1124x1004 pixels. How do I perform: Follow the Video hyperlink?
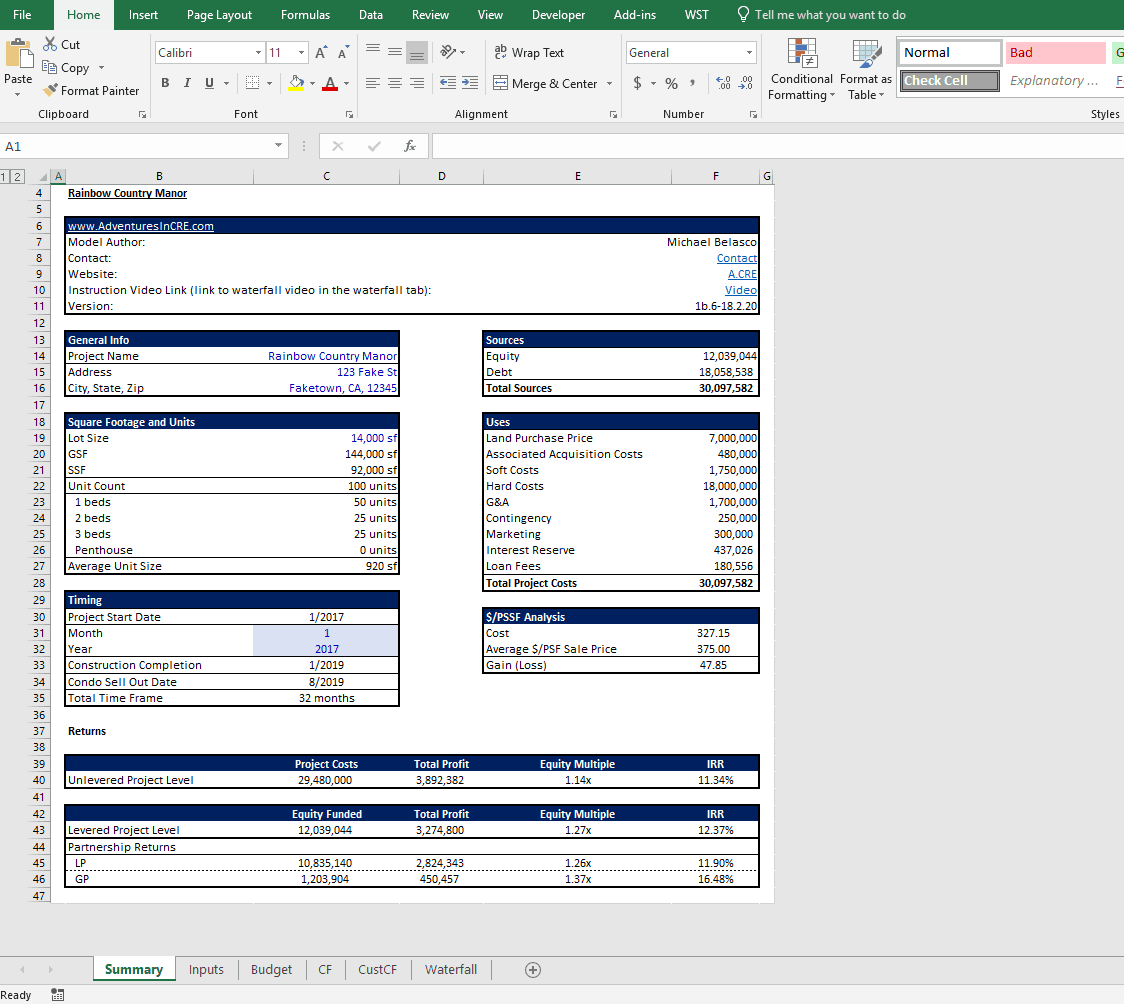(x=741, y=289)
